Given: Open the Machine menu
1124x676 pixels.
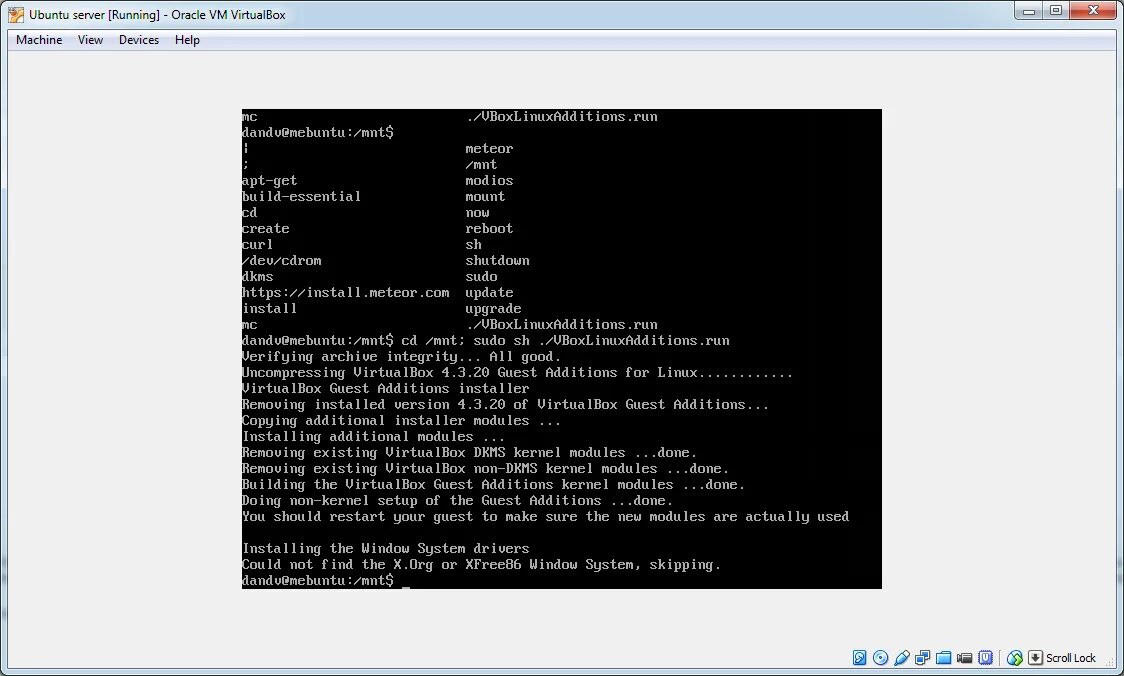Looking at the screenshot, I should (x=39, y=40).
